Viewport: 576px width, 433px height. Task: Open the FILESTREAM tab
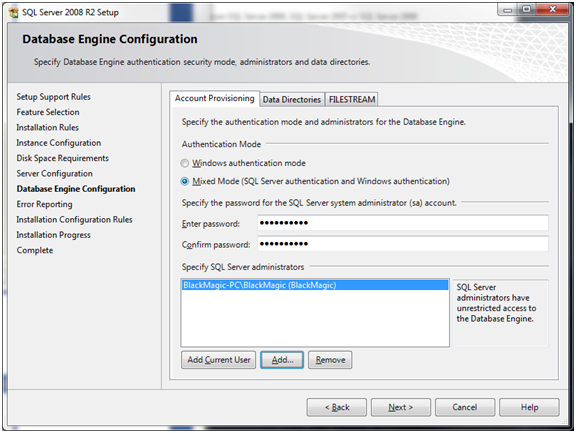(352, 100)
